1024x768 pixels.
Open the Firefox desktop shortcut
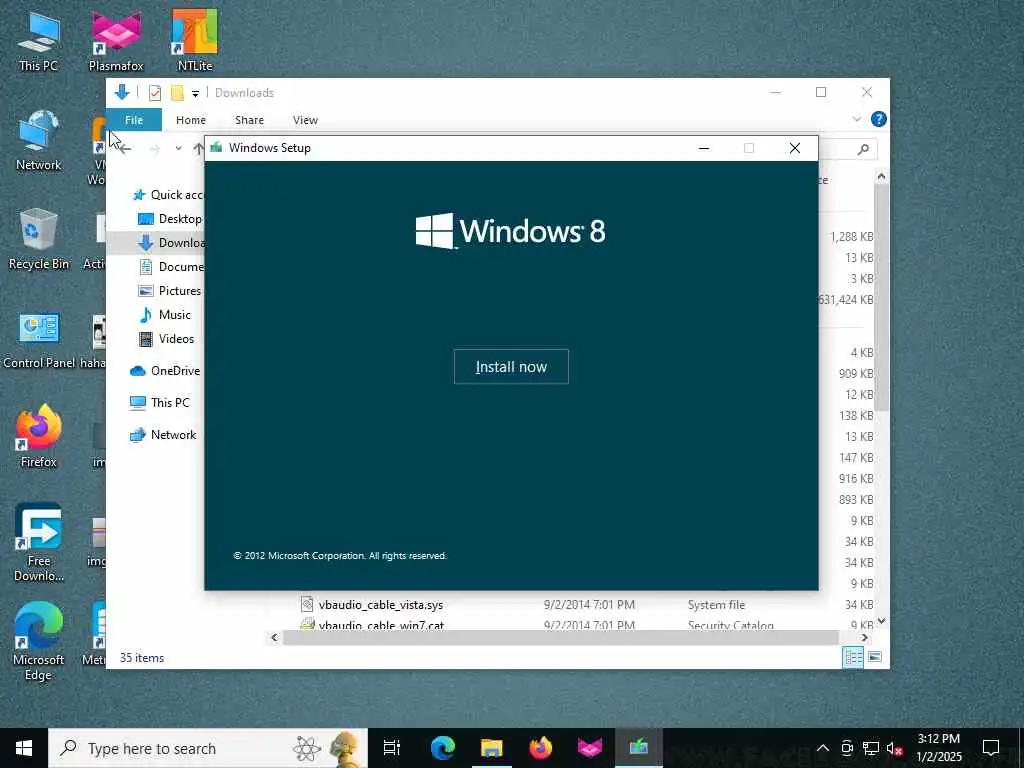point(39,436)
